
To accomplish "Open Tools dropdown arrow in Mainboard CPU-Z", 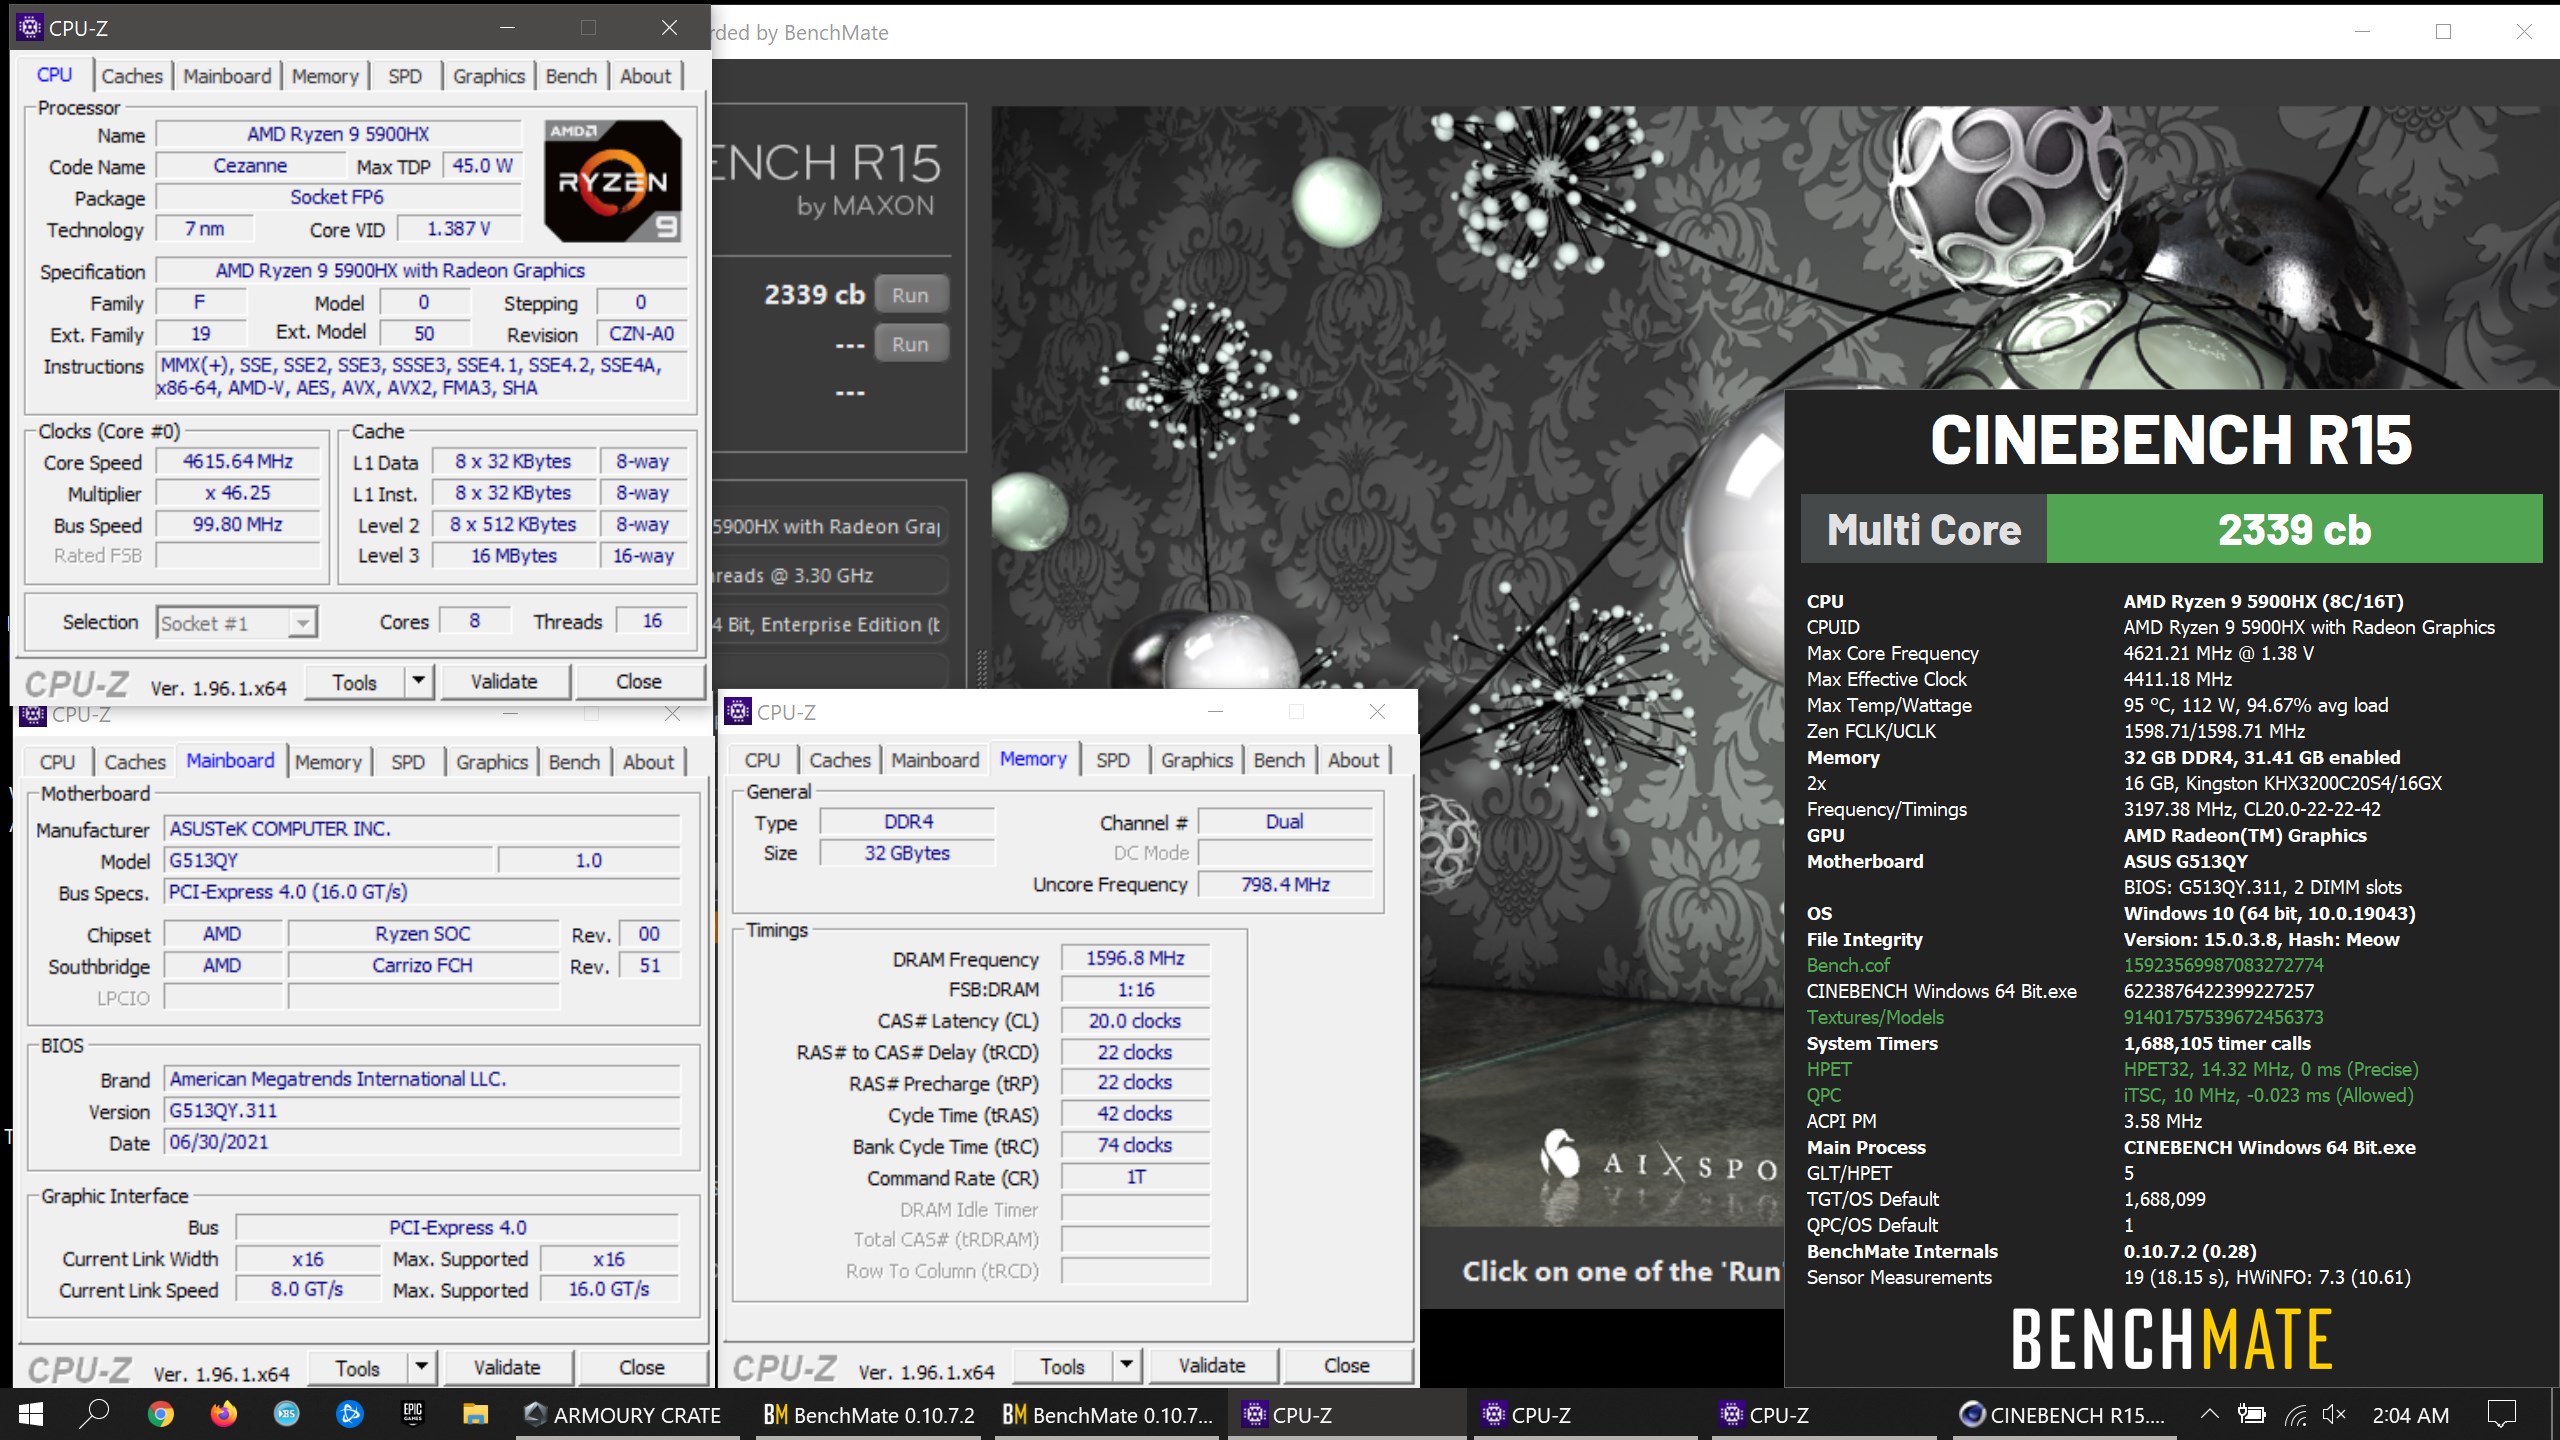I will pyautogui.click(x=422, y=1367).
